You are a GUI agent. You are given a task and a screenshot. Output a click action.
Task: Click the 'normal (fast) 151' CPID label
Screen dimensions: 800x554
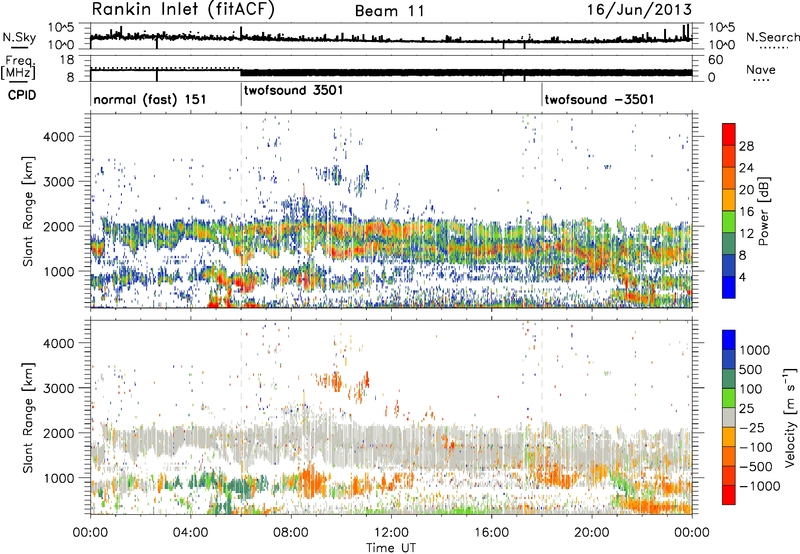click(x=150, y=99)
